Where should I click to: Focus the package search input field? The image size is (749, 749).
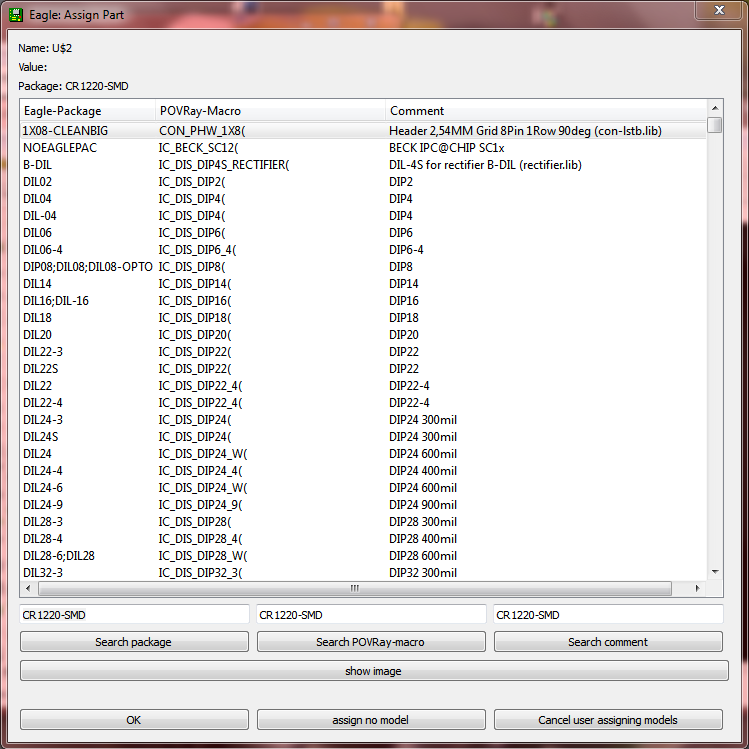pos(134,615)
